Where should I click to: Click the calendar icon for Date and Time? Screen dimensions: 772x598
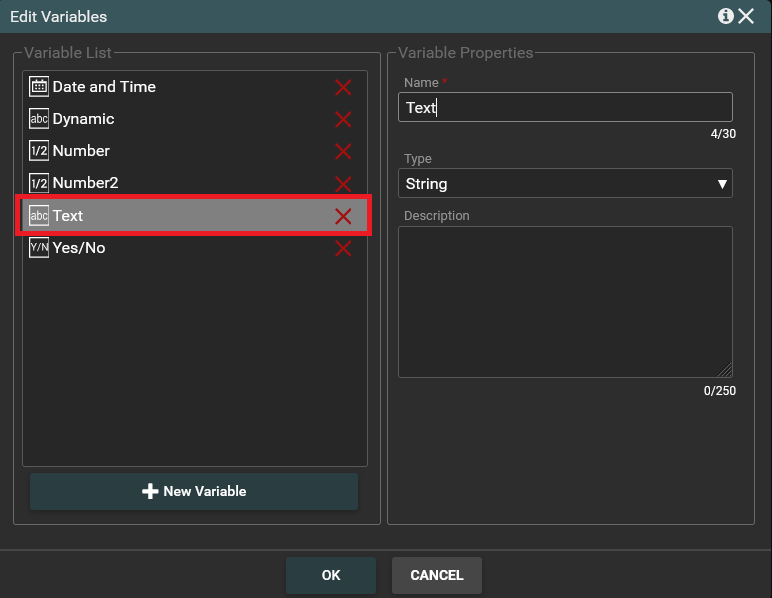click(39, 87)
